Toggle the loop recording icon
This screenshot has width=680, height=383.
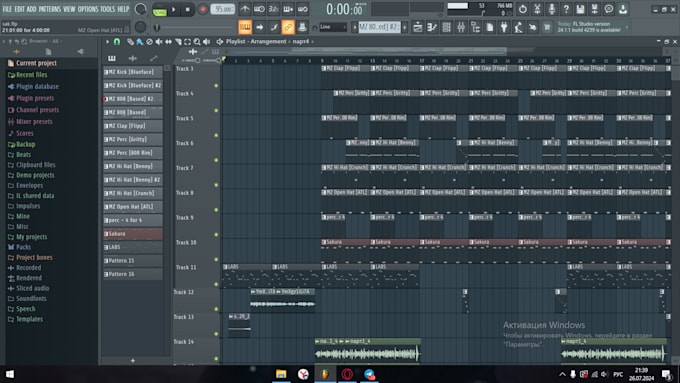coord(303,9)
